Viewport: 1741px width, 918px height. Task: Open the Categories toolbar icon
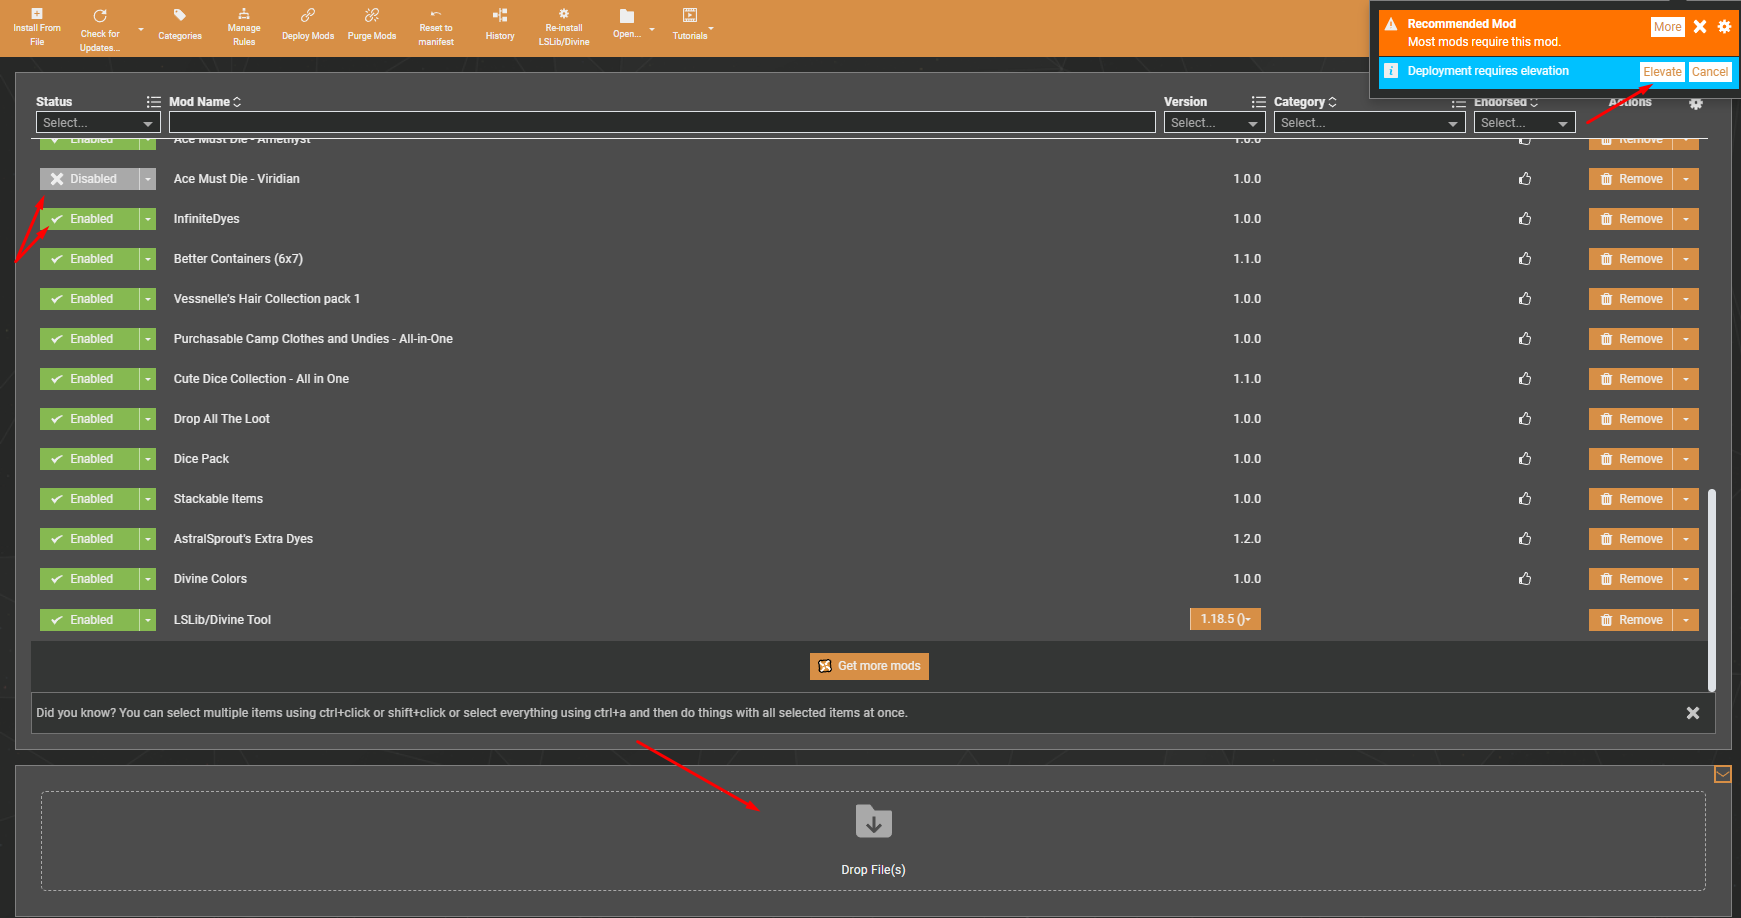coord(180,16)
